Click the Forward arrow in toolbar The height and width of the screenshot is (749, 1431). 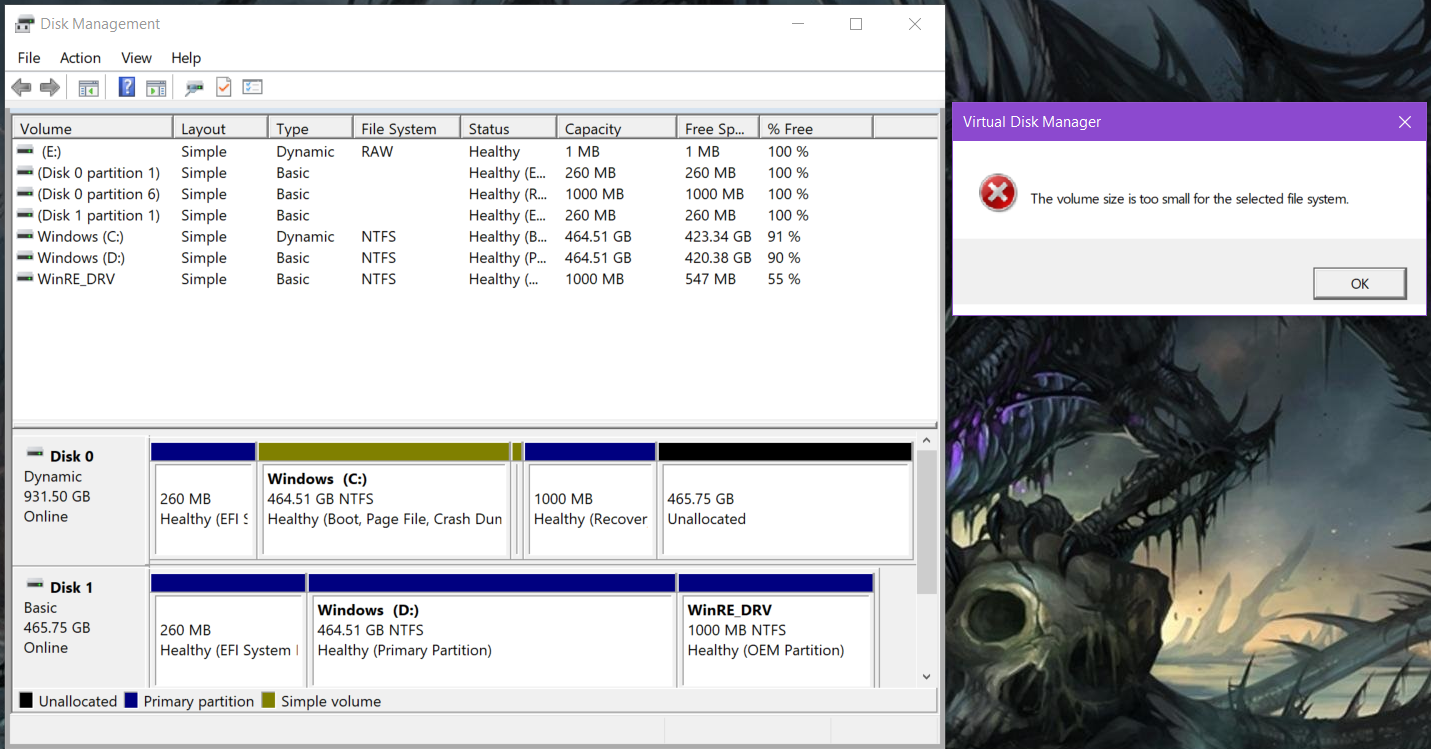(50, 88)
